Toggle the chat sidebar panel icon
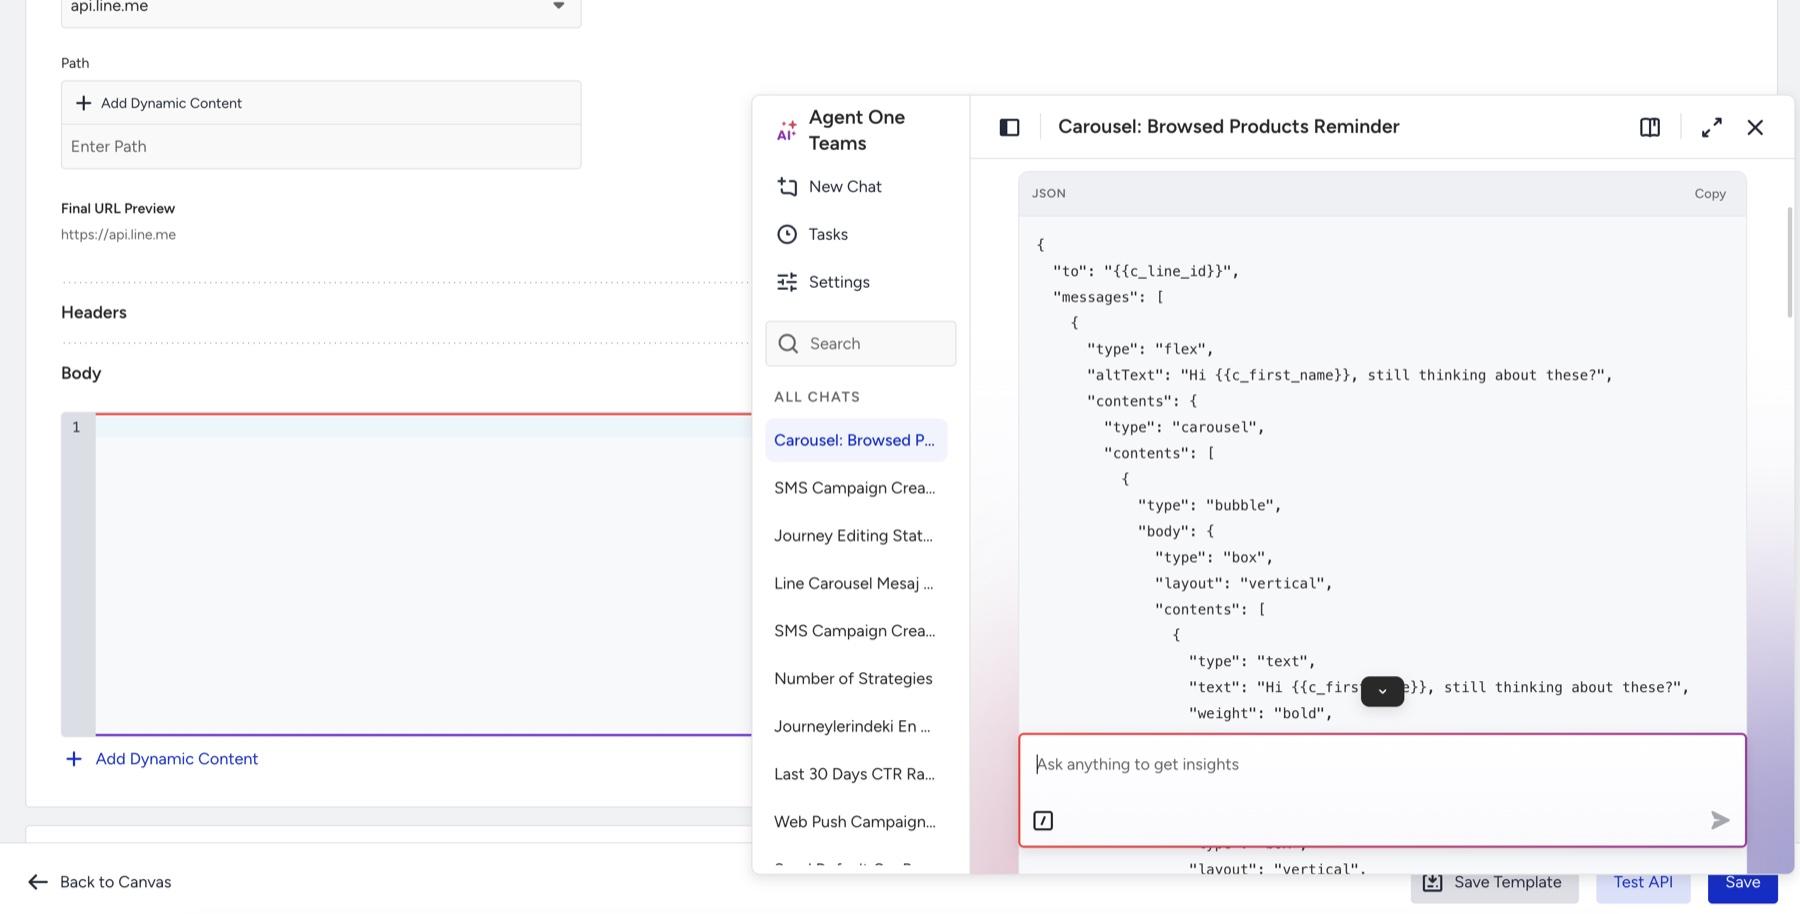The width and height of the screenshot is (1800, 914). point(1010,127)
